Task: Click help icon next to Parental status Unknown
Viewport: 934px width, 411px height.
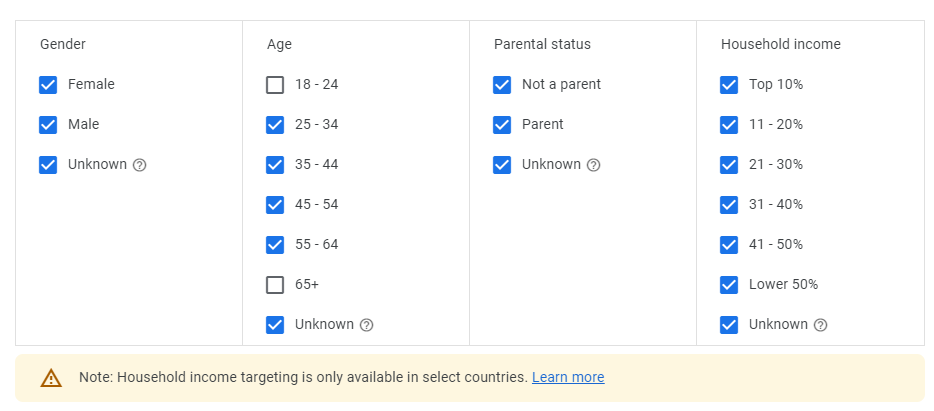Action: click(594, 165)
